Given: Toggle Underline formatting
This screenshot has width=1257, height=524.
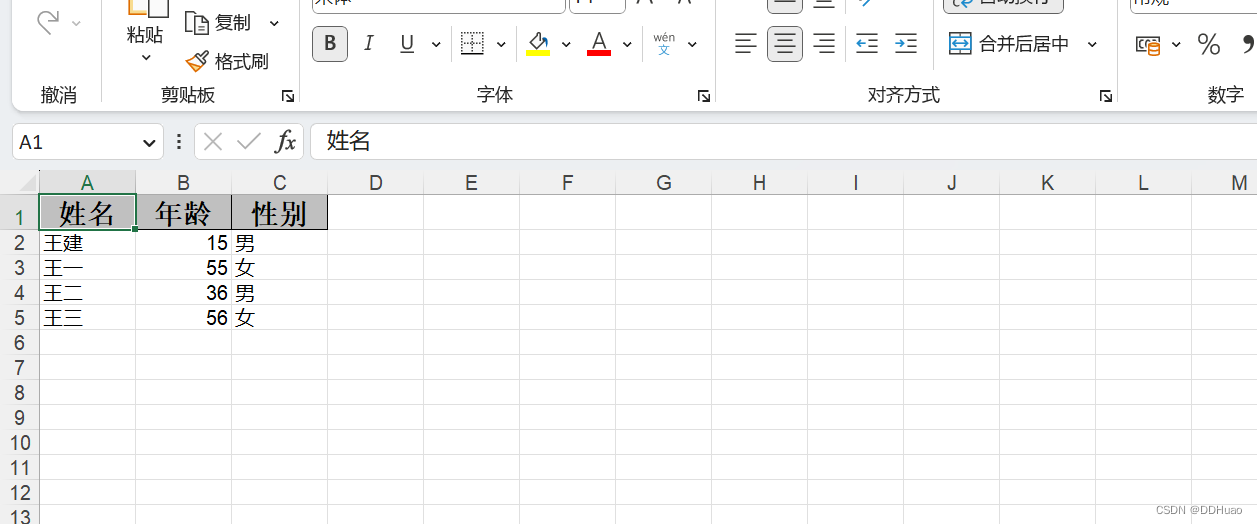Looking at the screenshot, I should (407, 44).
